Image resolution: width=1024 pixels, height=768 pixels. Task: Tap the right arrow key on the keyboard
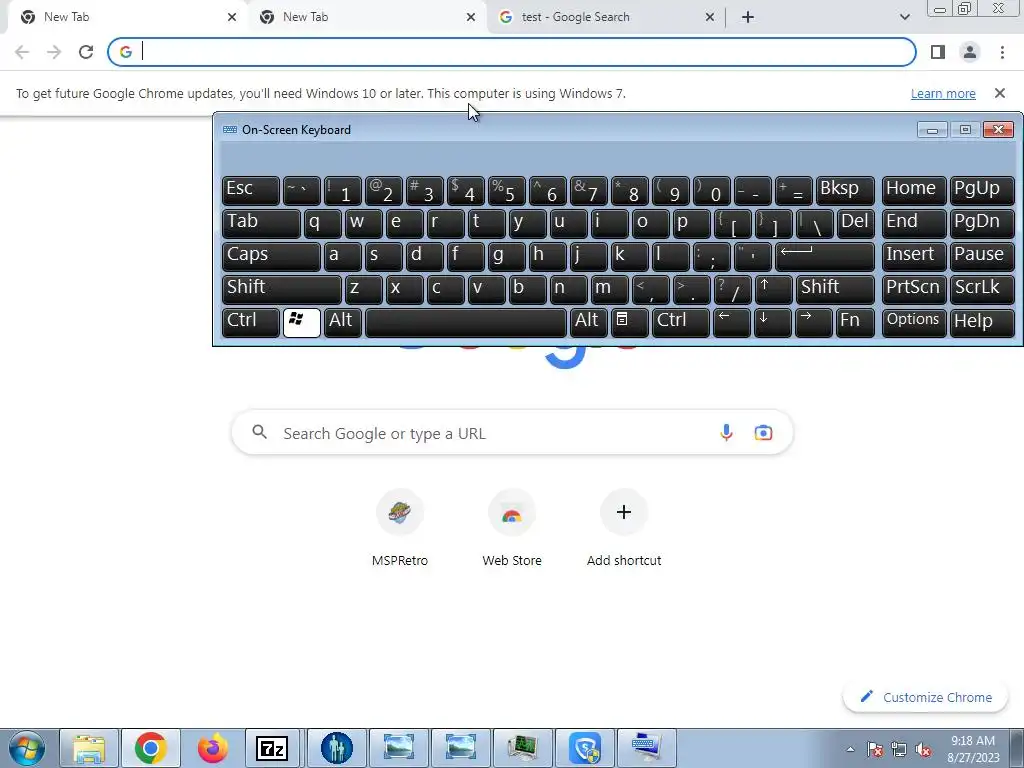point(814,323)
